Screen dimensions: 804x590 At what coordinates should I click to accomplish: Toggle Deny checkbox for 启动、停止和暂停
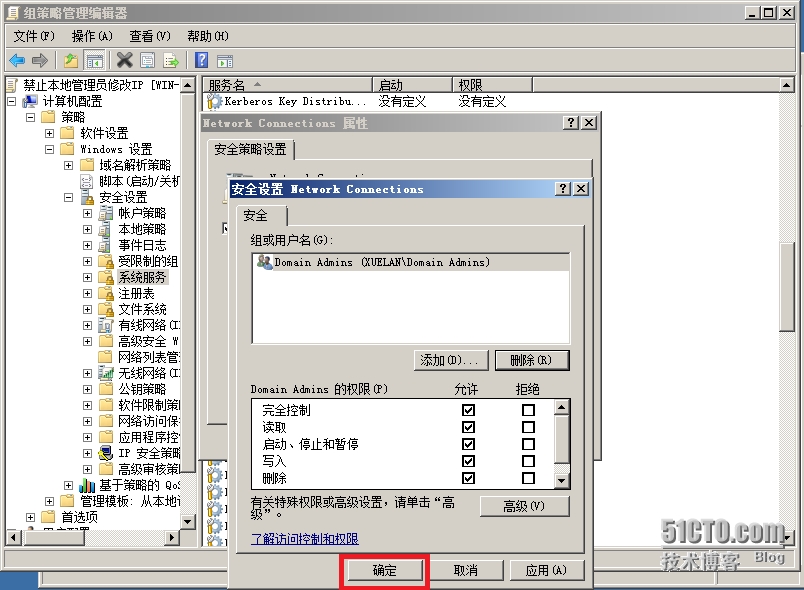pos(528,444)
